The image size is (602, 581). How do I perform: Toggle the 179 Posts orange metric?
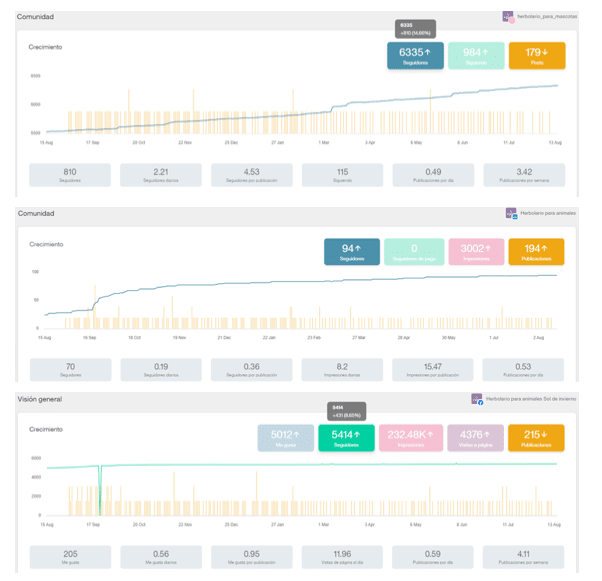pos(536,56)
